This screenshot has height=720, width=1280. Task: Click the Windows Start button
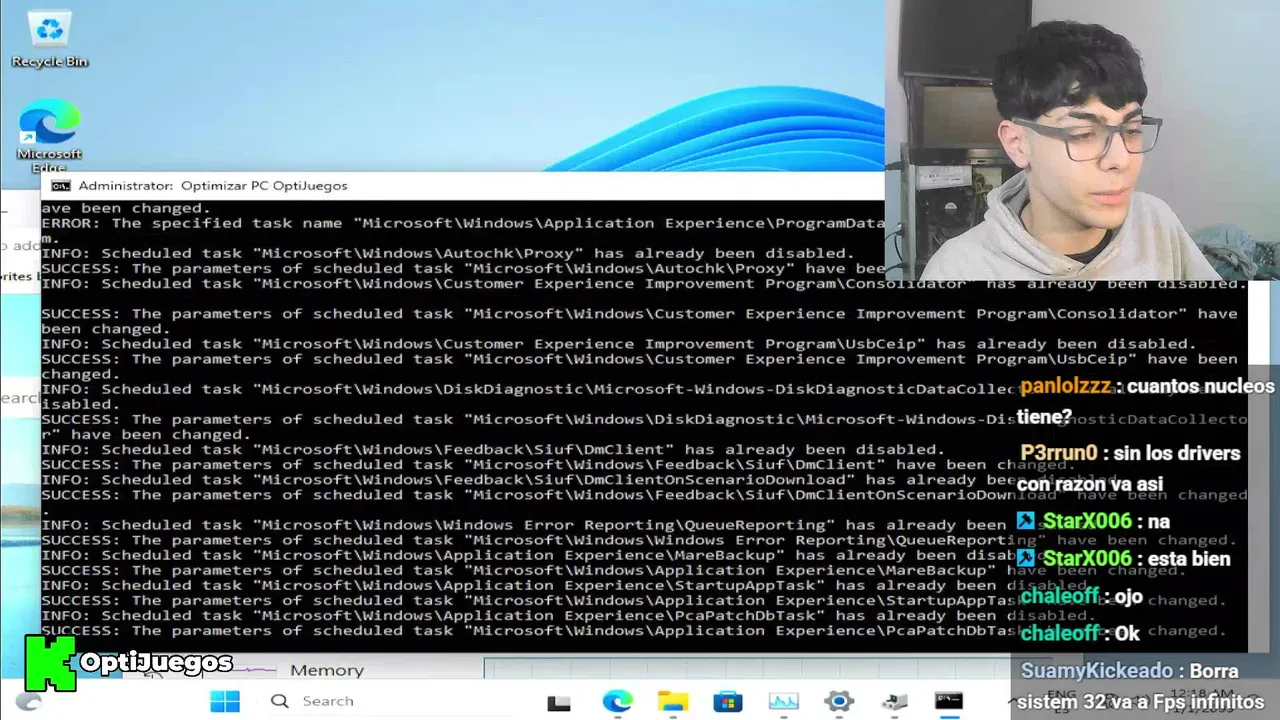coord(225,701)
